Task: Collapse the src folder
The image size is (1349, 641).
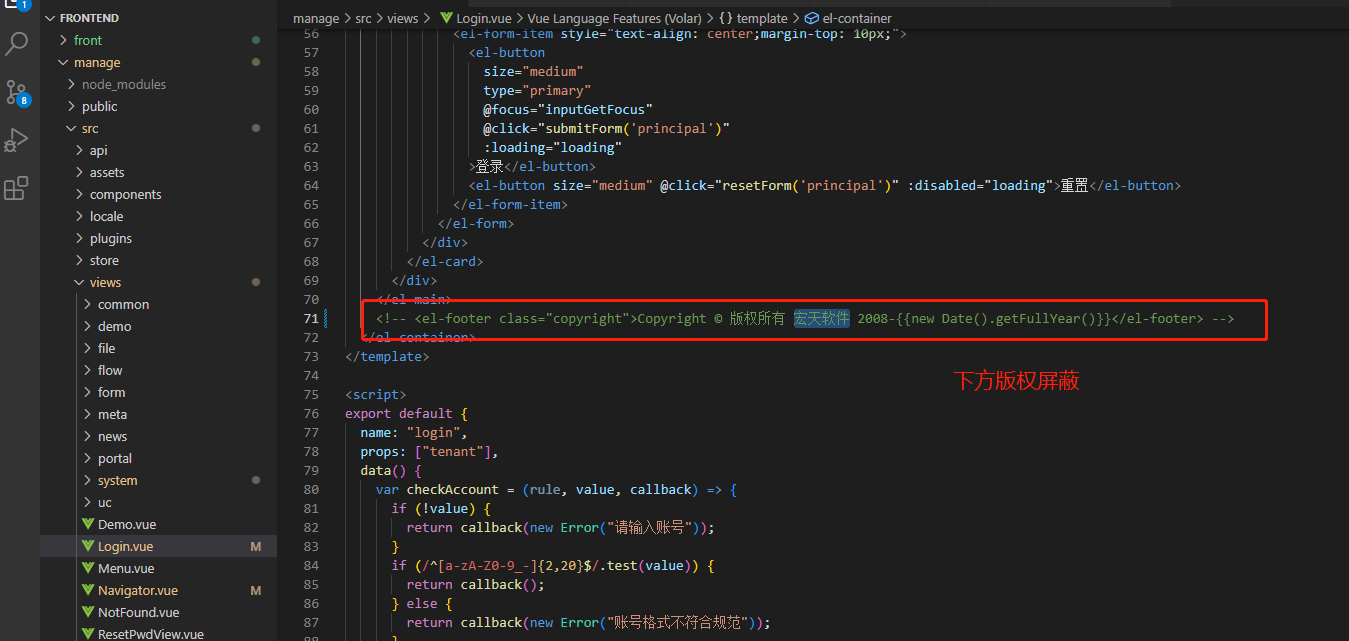Action: tap(90, 128)
